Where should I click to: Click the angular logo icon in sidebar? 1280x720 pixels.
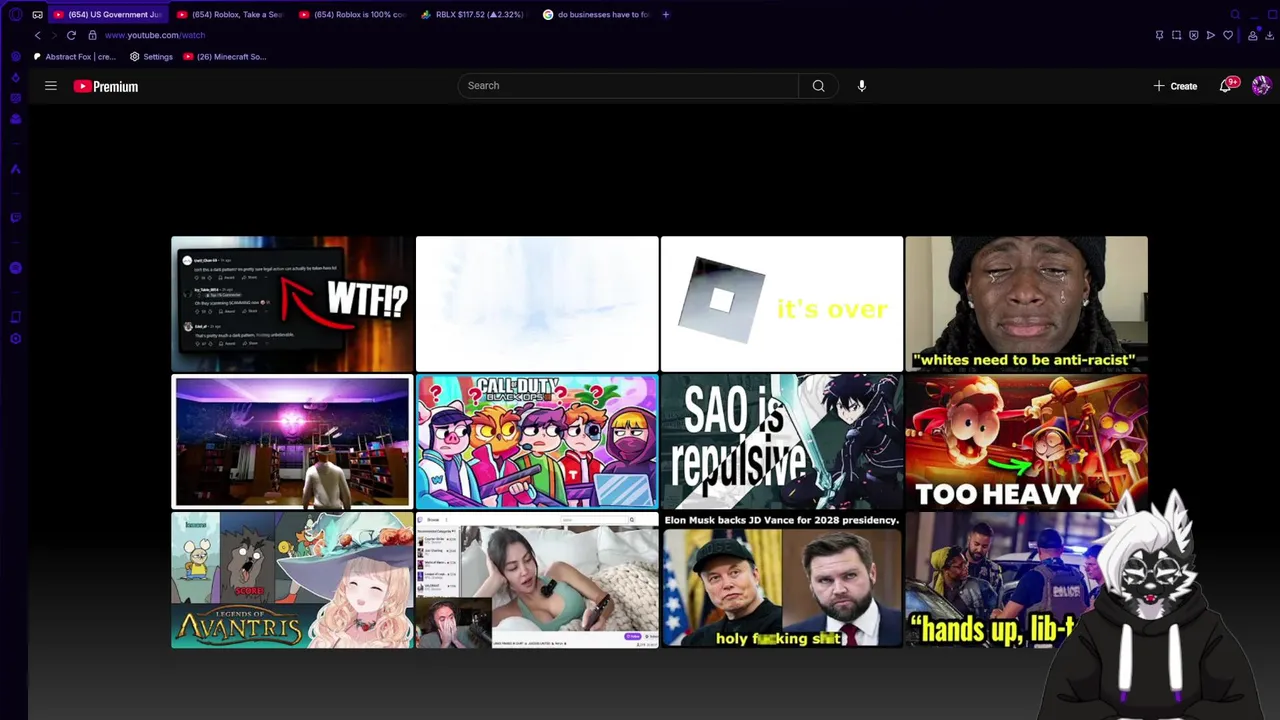pos(15,169)
